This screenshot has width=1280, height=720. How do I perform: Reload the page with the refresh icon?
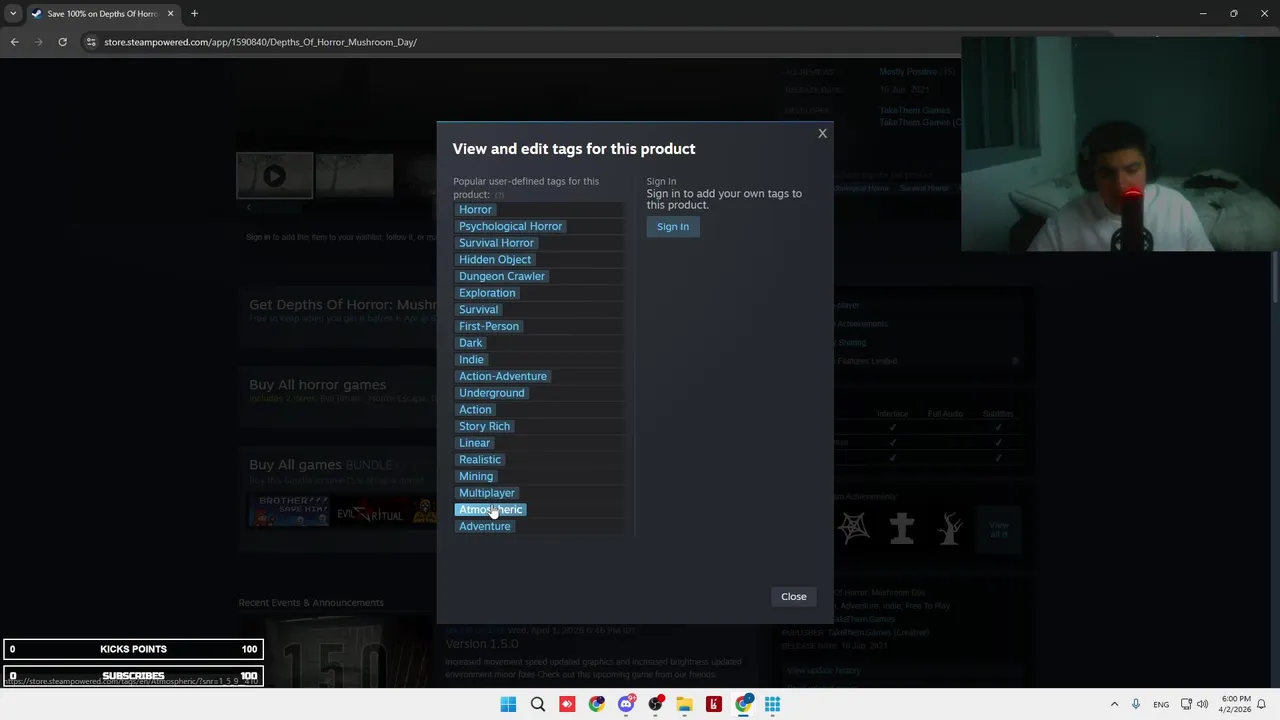(62, 42)
